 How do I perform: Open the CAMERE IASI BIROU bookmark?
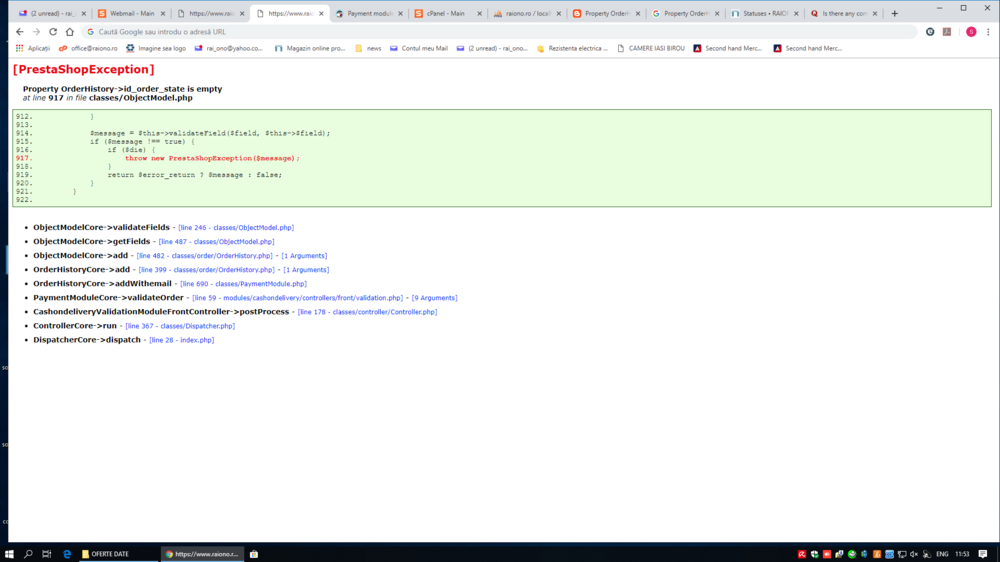pos(651,48)
